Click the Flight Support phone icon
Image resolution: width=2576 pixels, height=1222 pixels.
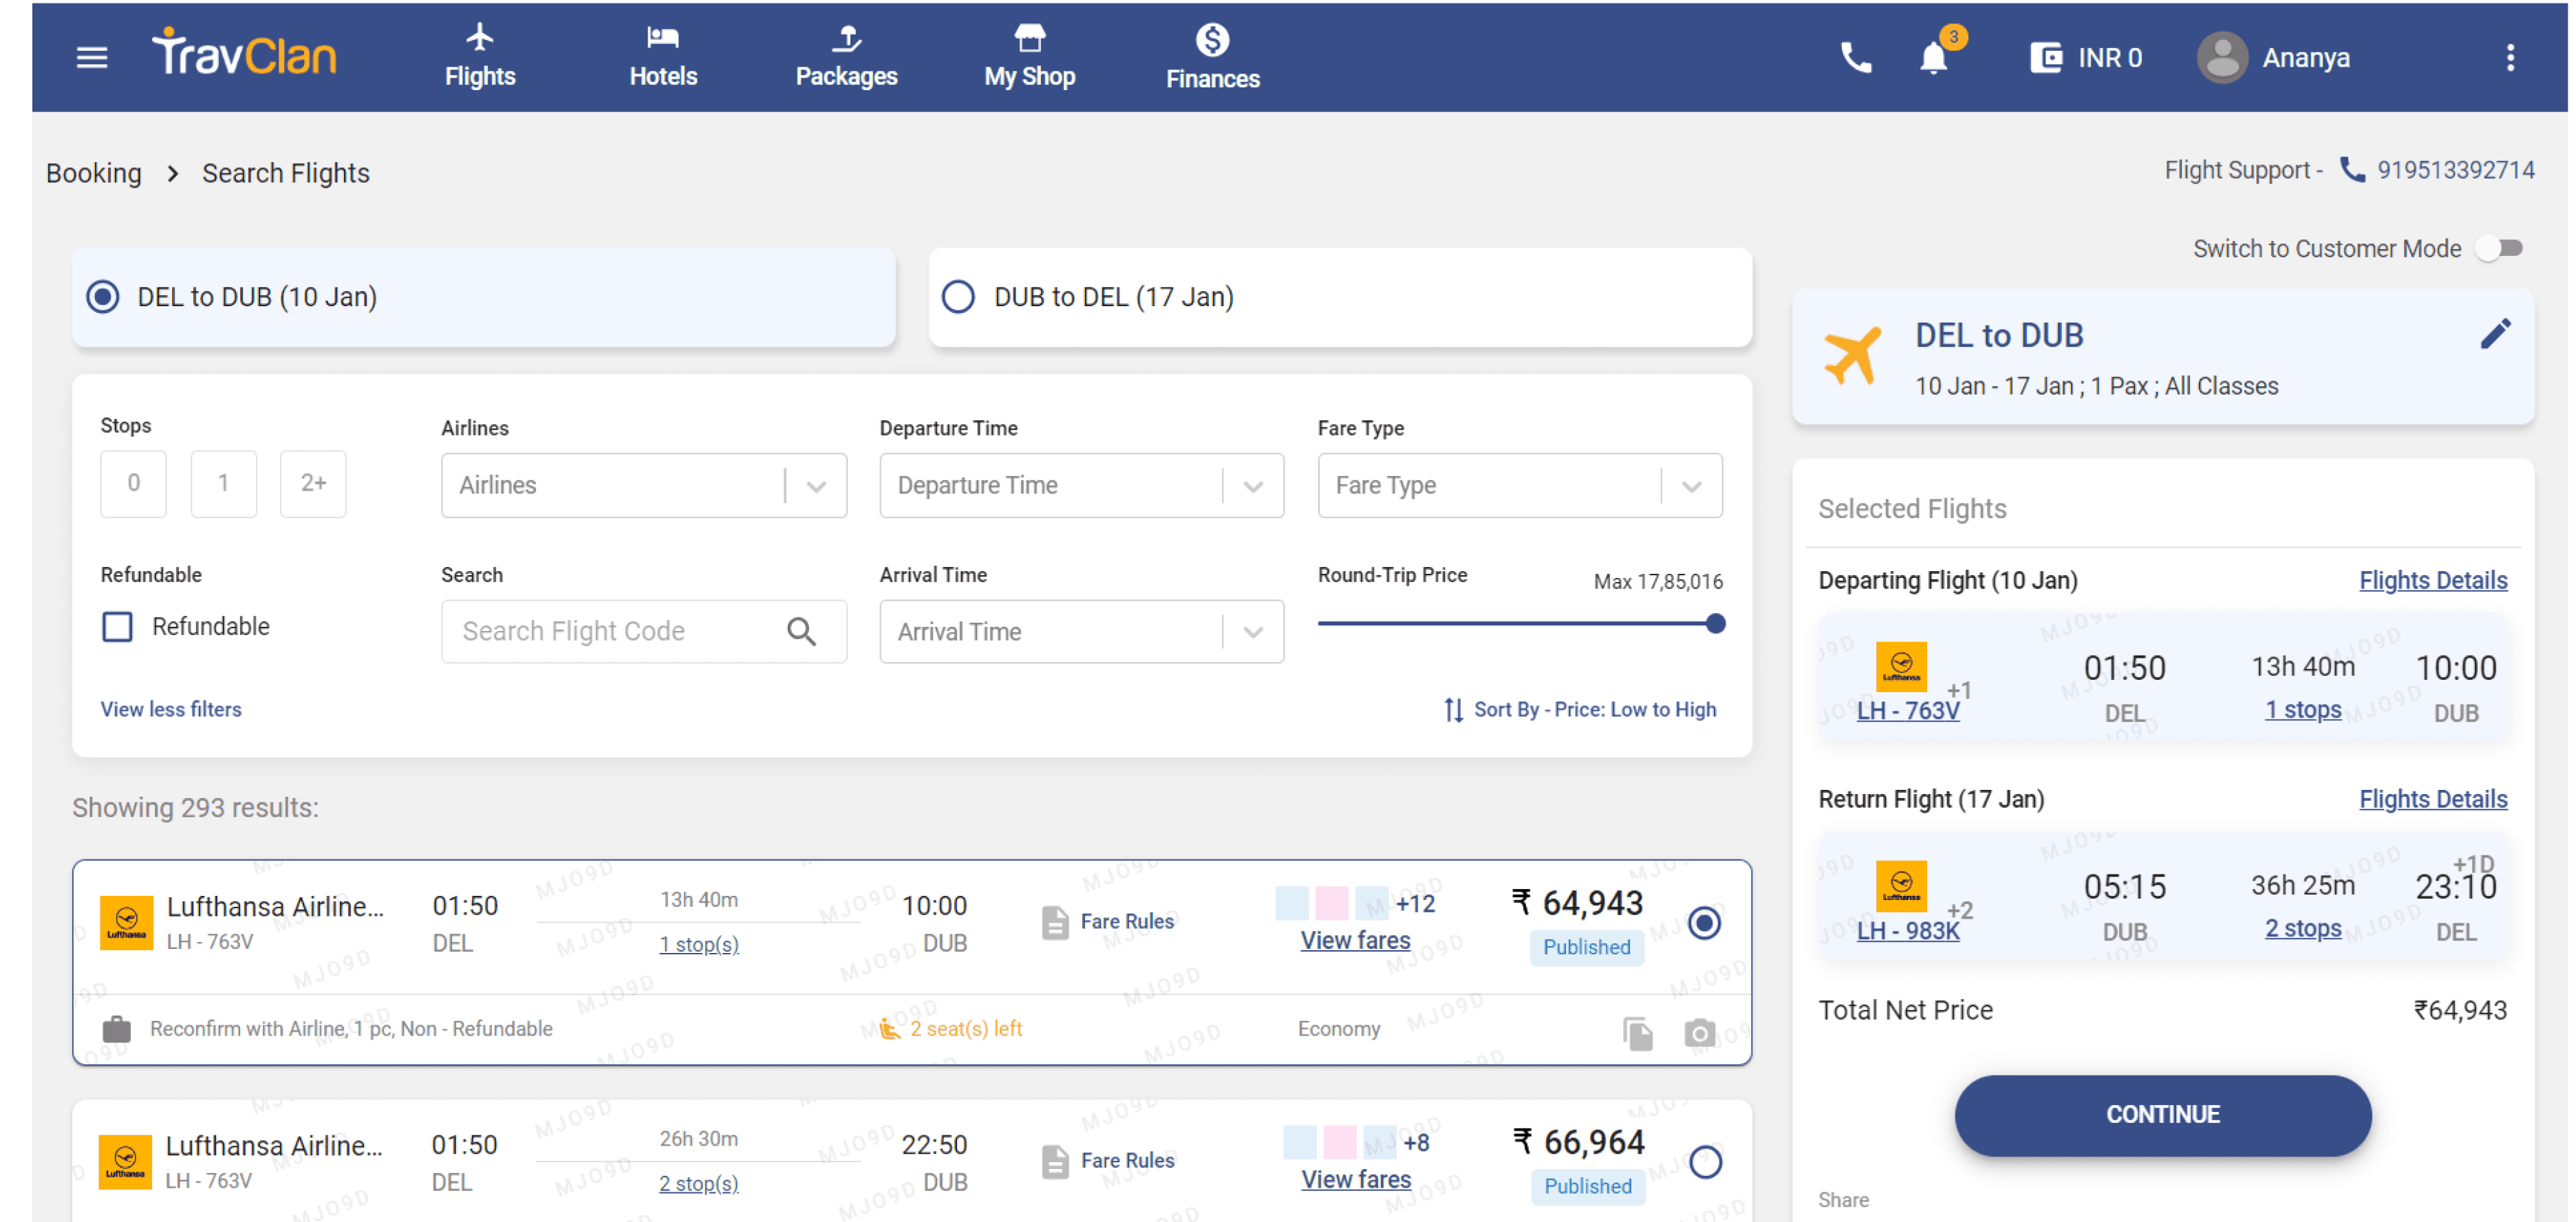click(2352, 170)
